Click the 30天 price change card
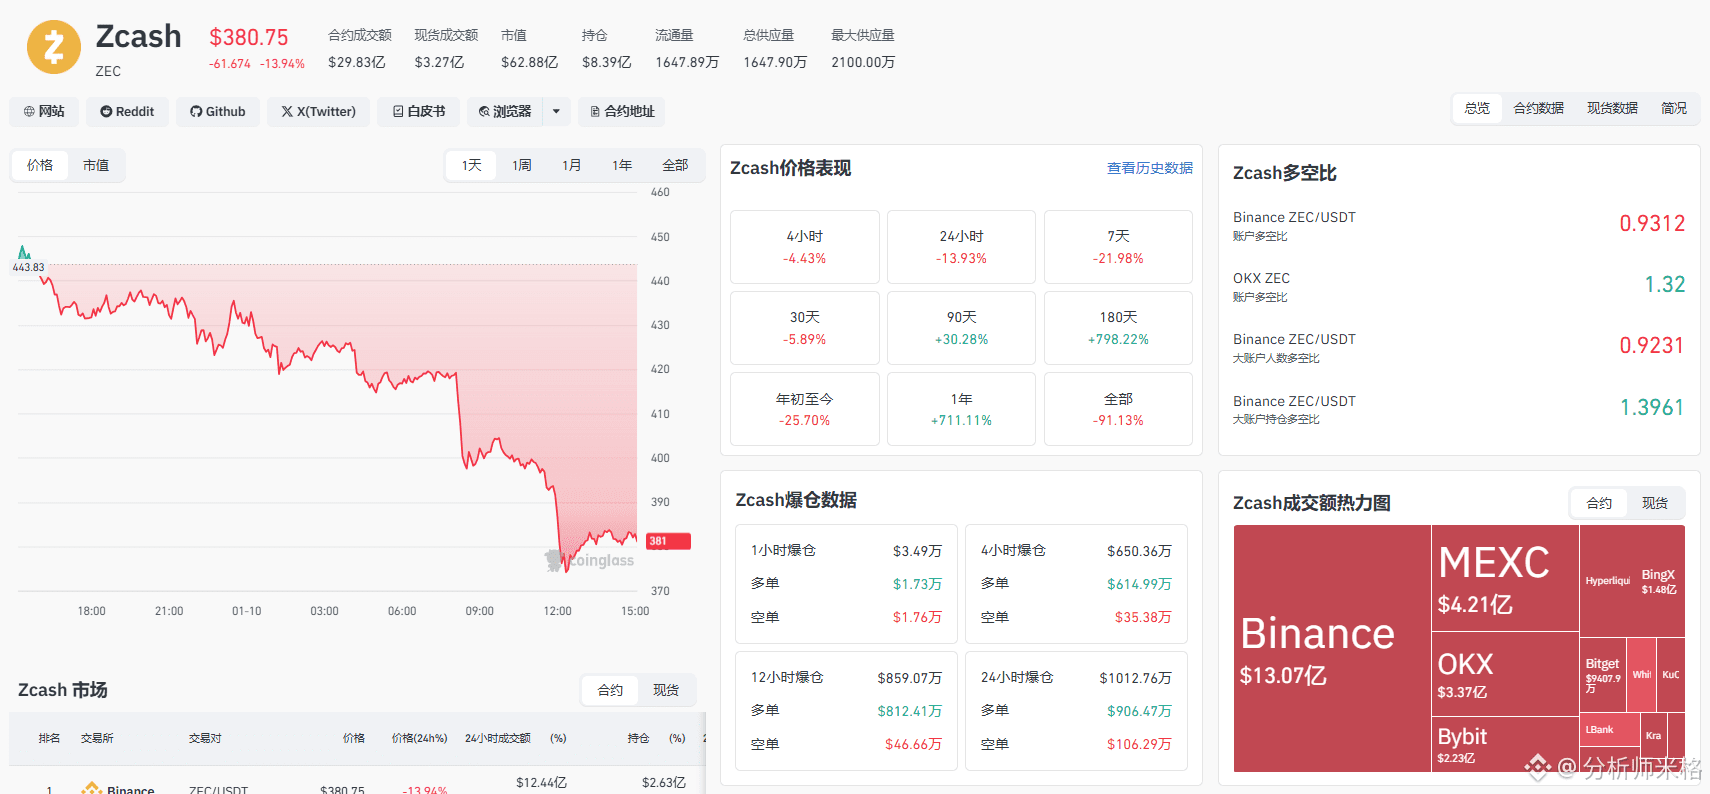This screenshot has width=1710, height=794. pos(805,328)
